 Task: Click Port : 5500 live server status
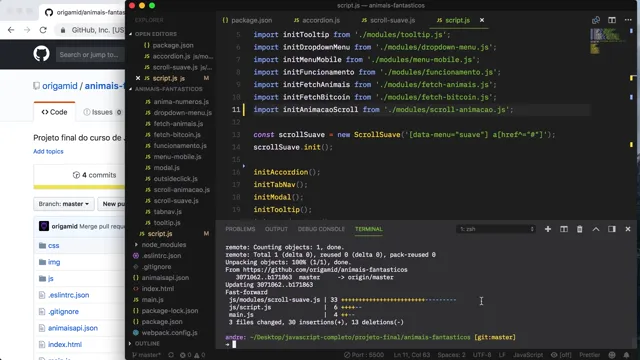coord(364,355)
